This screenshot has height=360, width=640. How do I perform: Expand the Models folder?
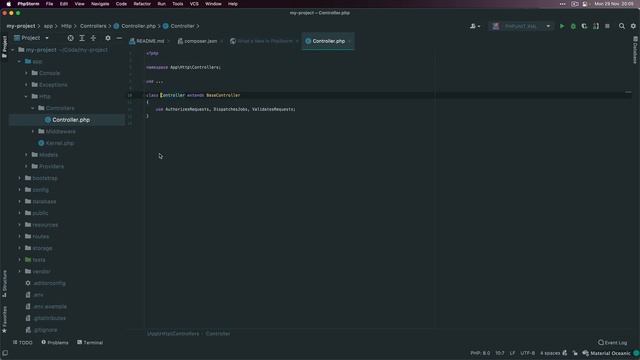(x=26, y=155)
